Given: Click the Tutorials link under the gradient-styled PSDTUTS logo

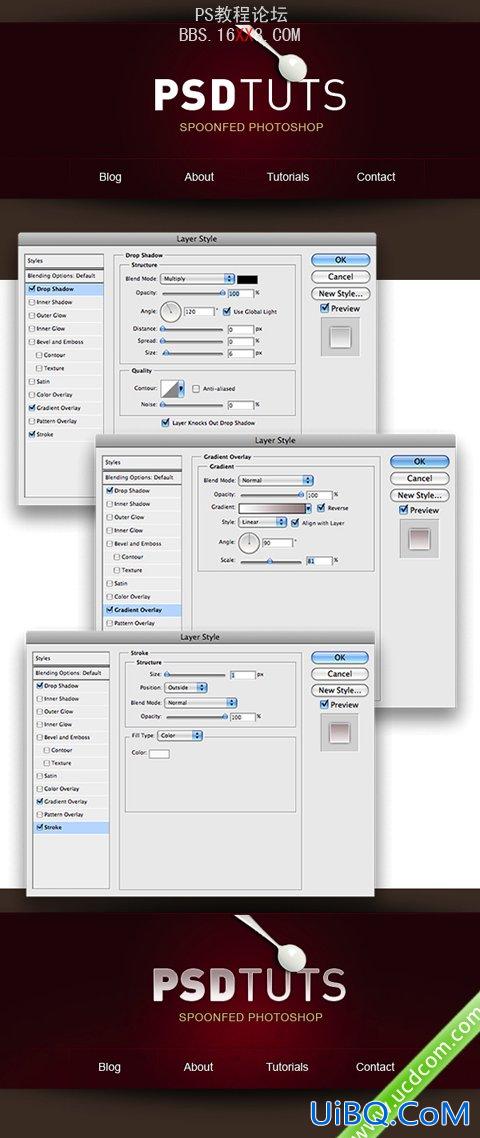Looking at the screenshot, I should [x=287, y=1067].
